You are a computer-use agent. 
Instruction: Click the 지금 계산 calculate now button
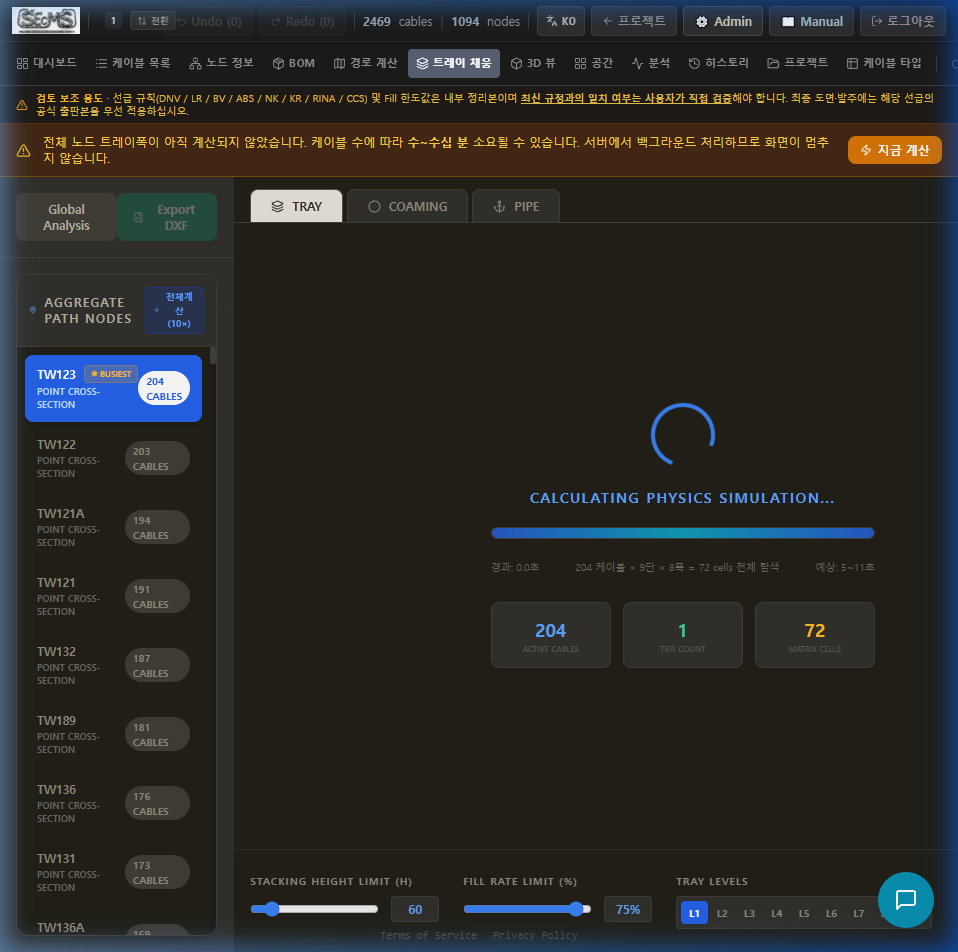894,150
